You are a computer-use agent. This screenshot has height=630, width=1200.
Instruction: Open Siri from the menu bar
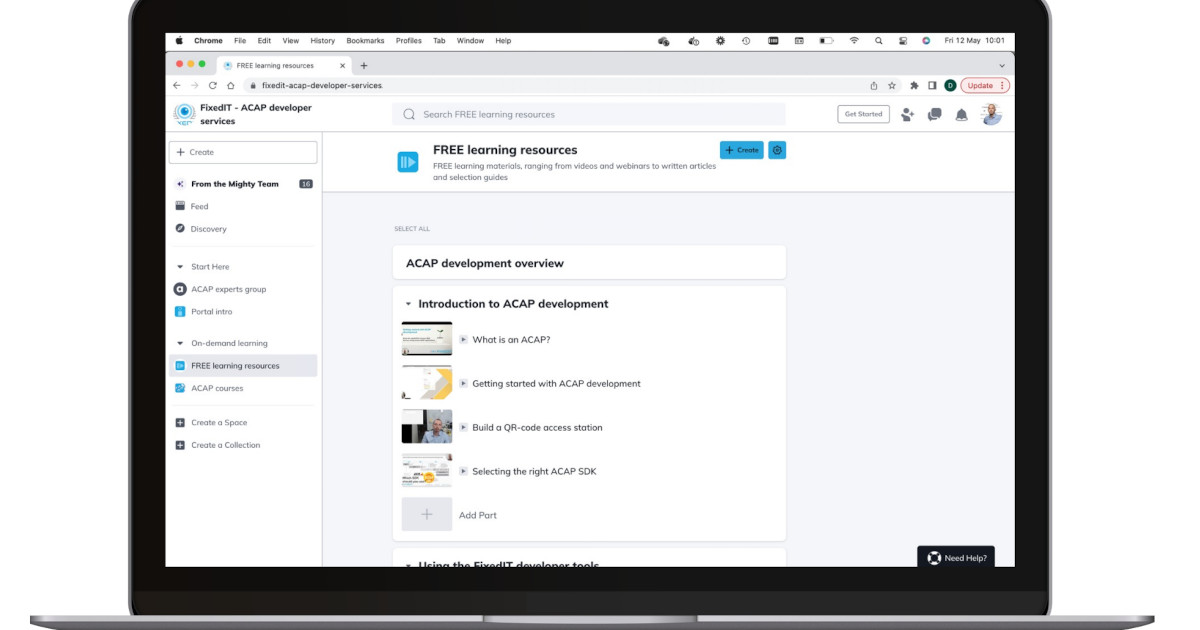click(926, 41)
